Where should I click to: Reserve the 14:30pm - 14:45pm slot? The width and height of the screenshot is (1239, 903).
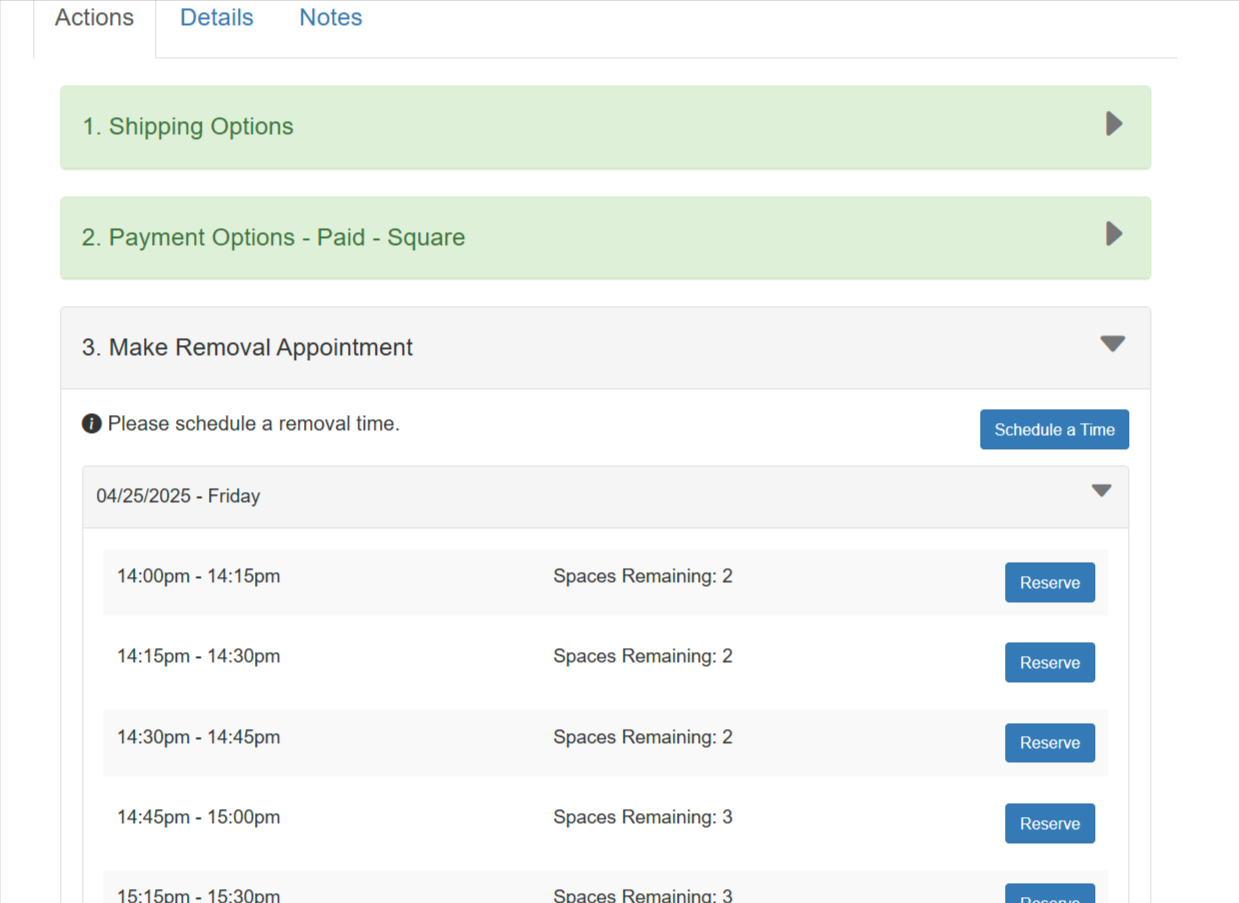(x=1049, y=743)
